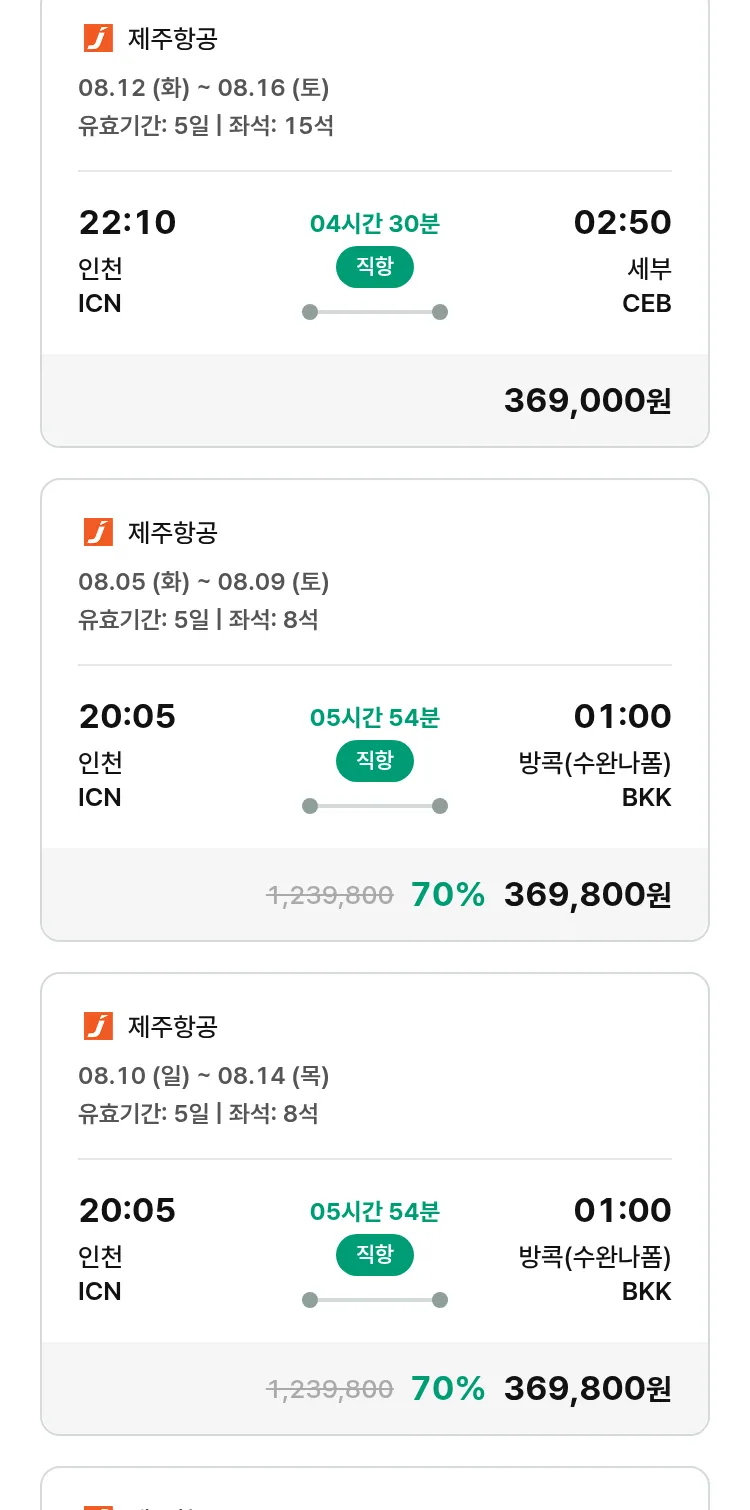Open the 08.12 (화) ~ 08.16 (토) date range

pos(204,88)
